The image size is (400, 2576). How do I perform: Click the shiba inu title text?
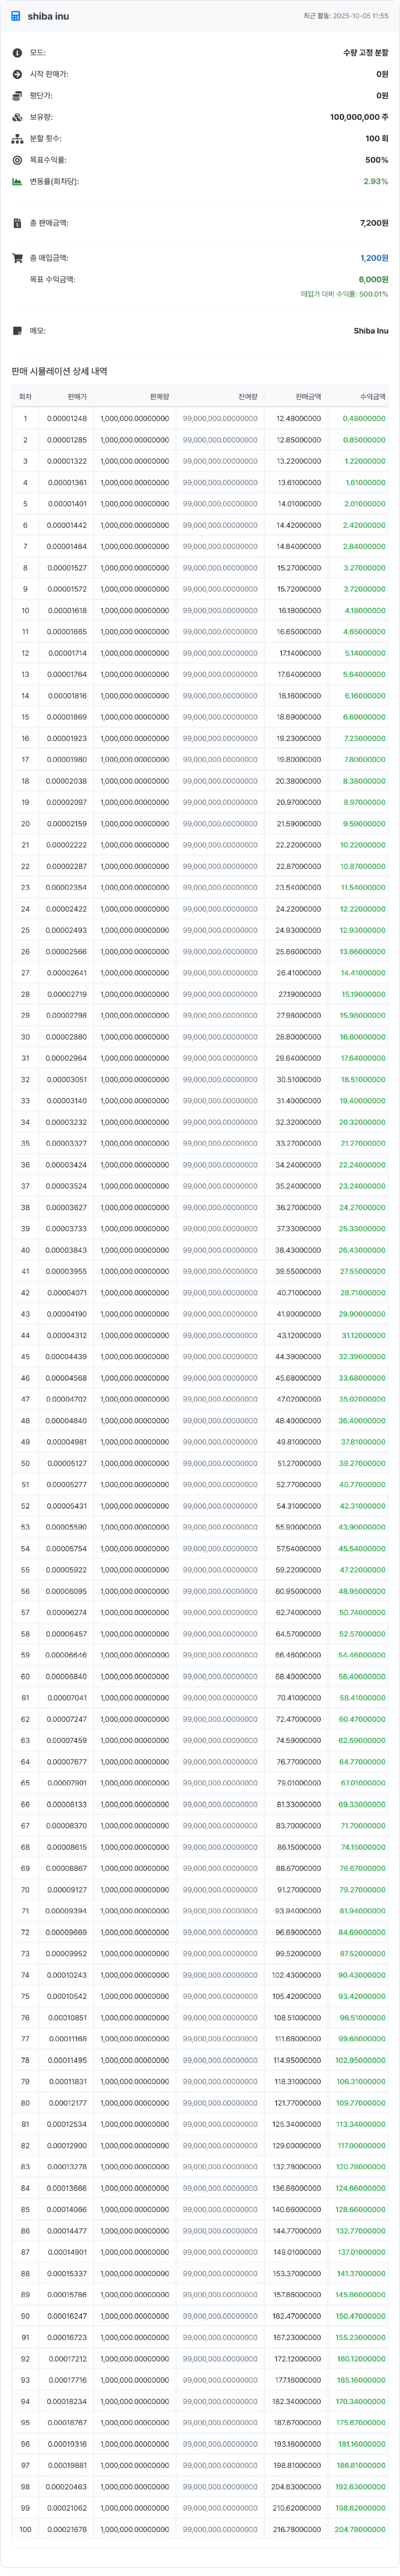[48, 16]
